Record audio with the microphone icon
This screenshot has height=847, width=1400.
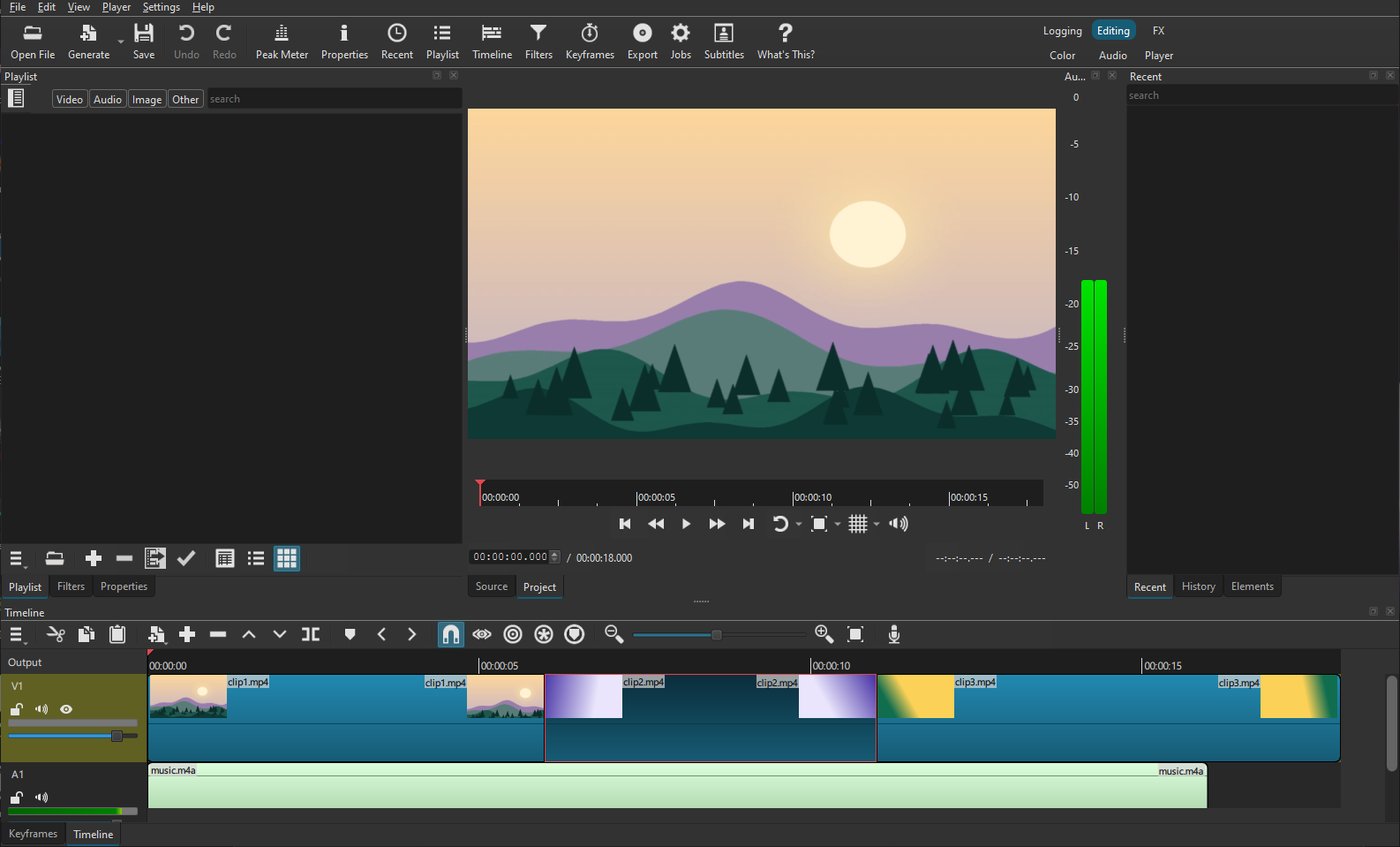894,634
